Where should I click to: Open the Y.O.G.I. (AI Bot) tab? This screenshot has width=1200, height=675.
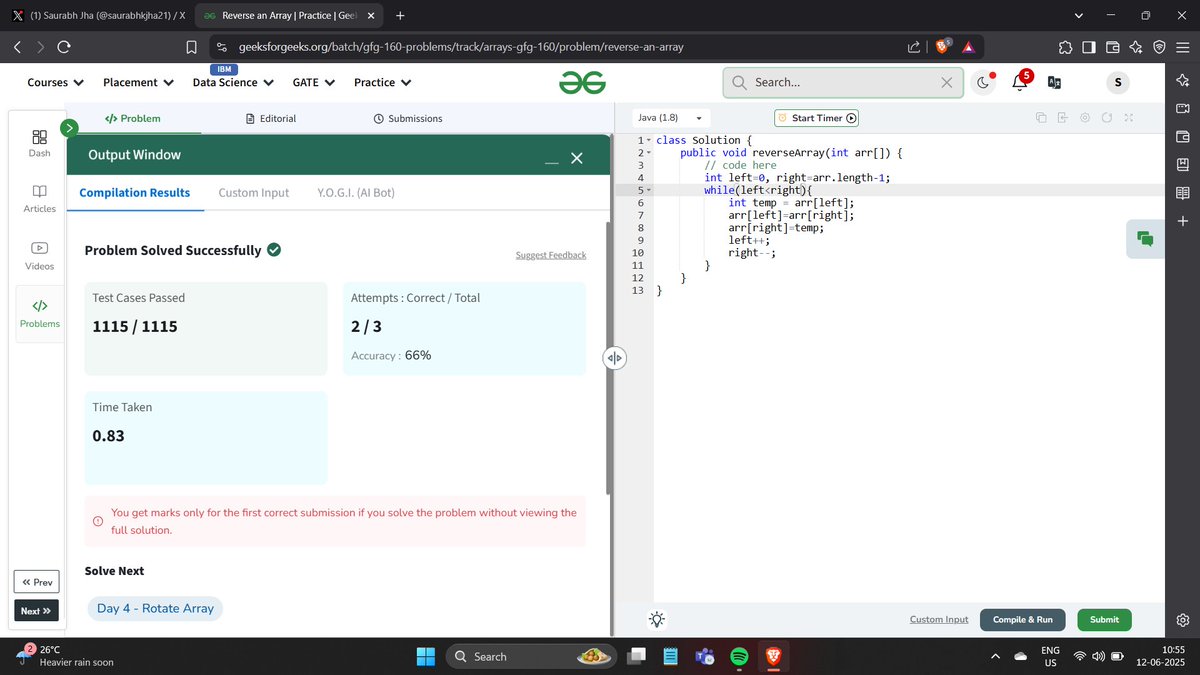pos(356,193)
